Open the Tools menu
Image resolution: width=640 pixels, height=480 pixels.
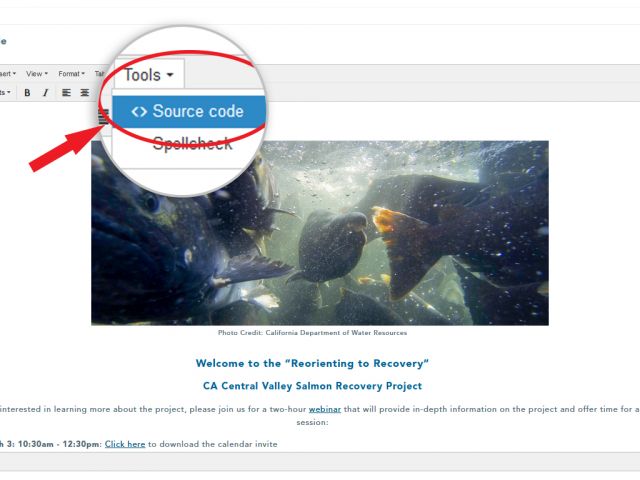(x=149, y=75)
